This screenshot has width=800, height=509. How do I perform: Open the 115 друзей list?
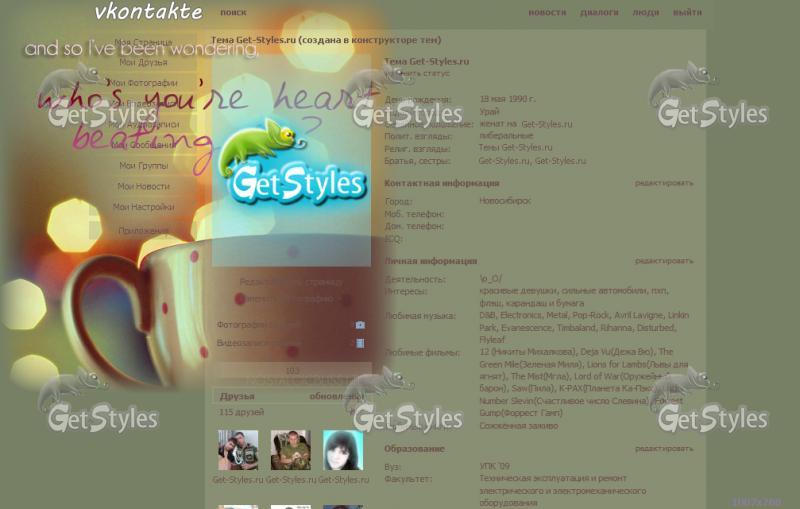click(241, 412)
